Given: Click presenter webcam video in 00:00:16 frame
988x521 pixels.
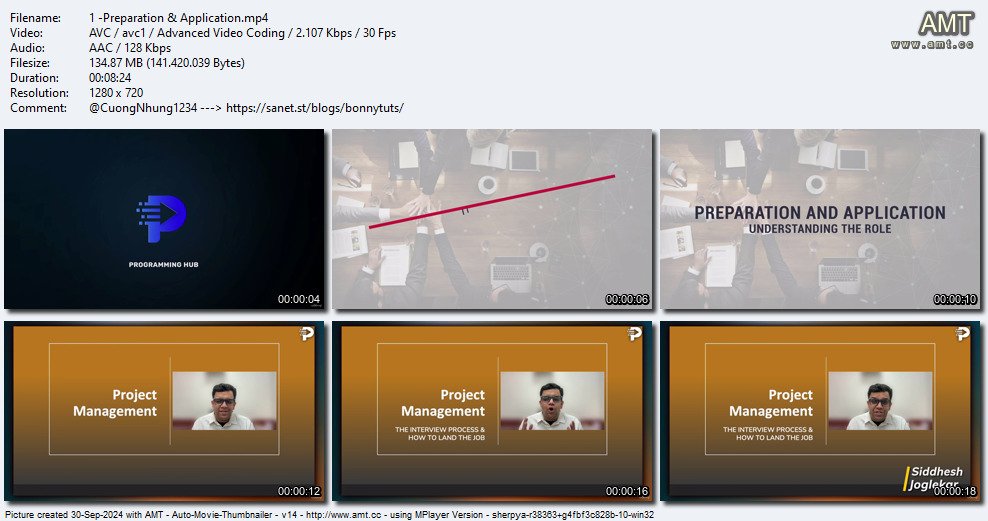Looking at the screenshot, I should (x=552, y=401).
